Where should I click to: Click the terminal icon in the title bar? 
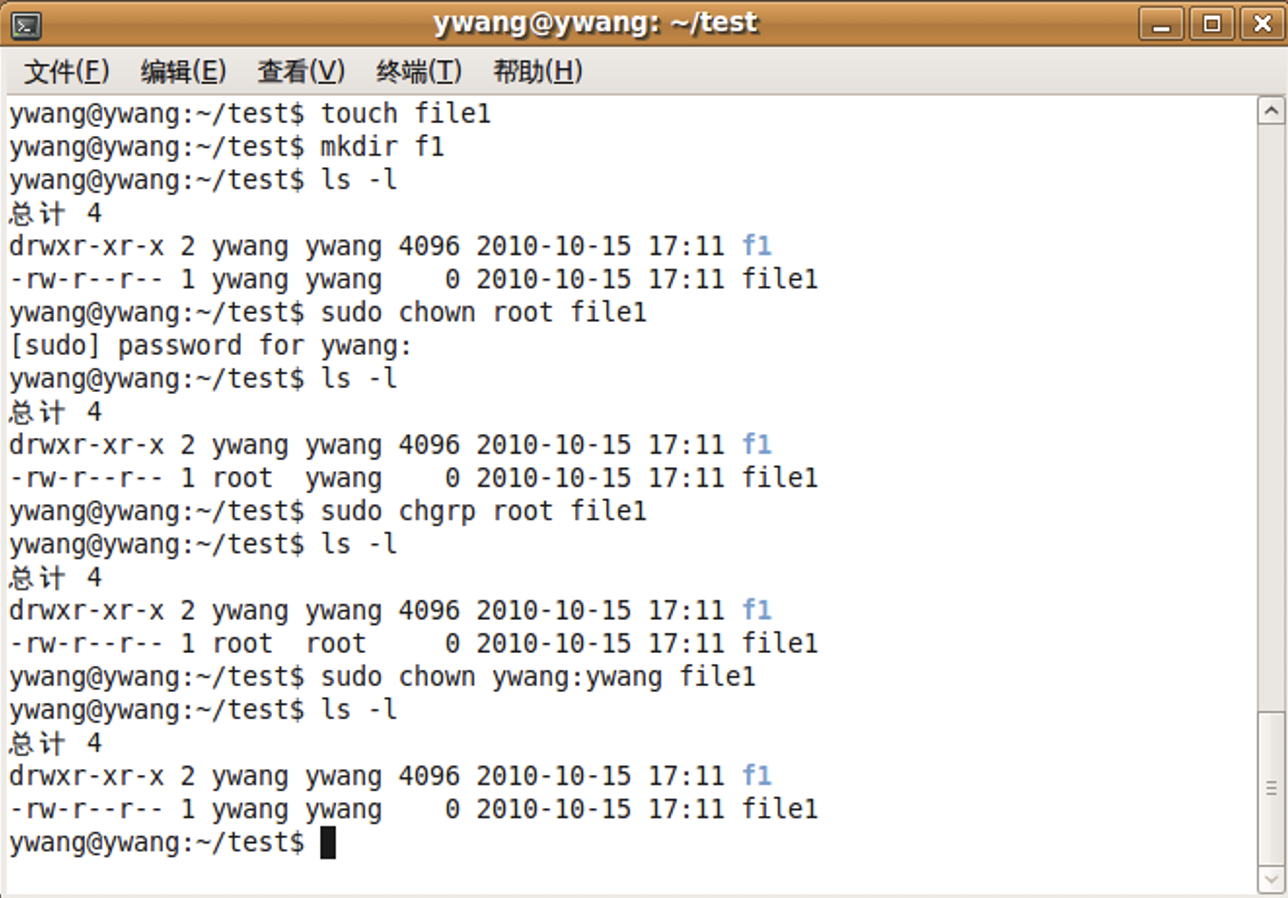coord(27,25)
